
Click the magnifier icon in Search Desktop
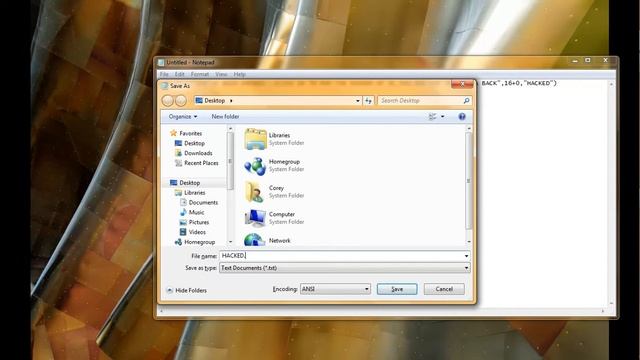pos(466,100)
